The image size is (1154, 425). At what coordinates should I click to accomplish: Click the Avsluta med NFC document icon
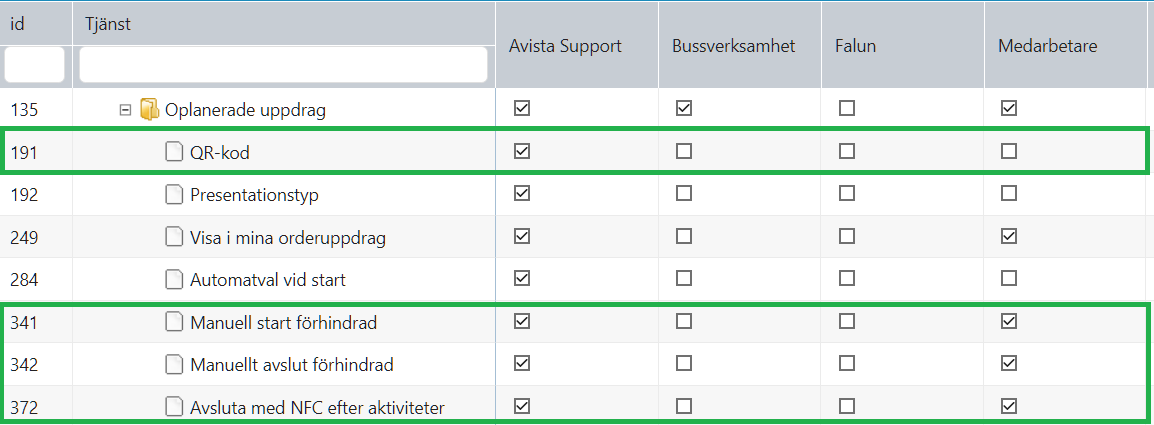click(173, 407)
